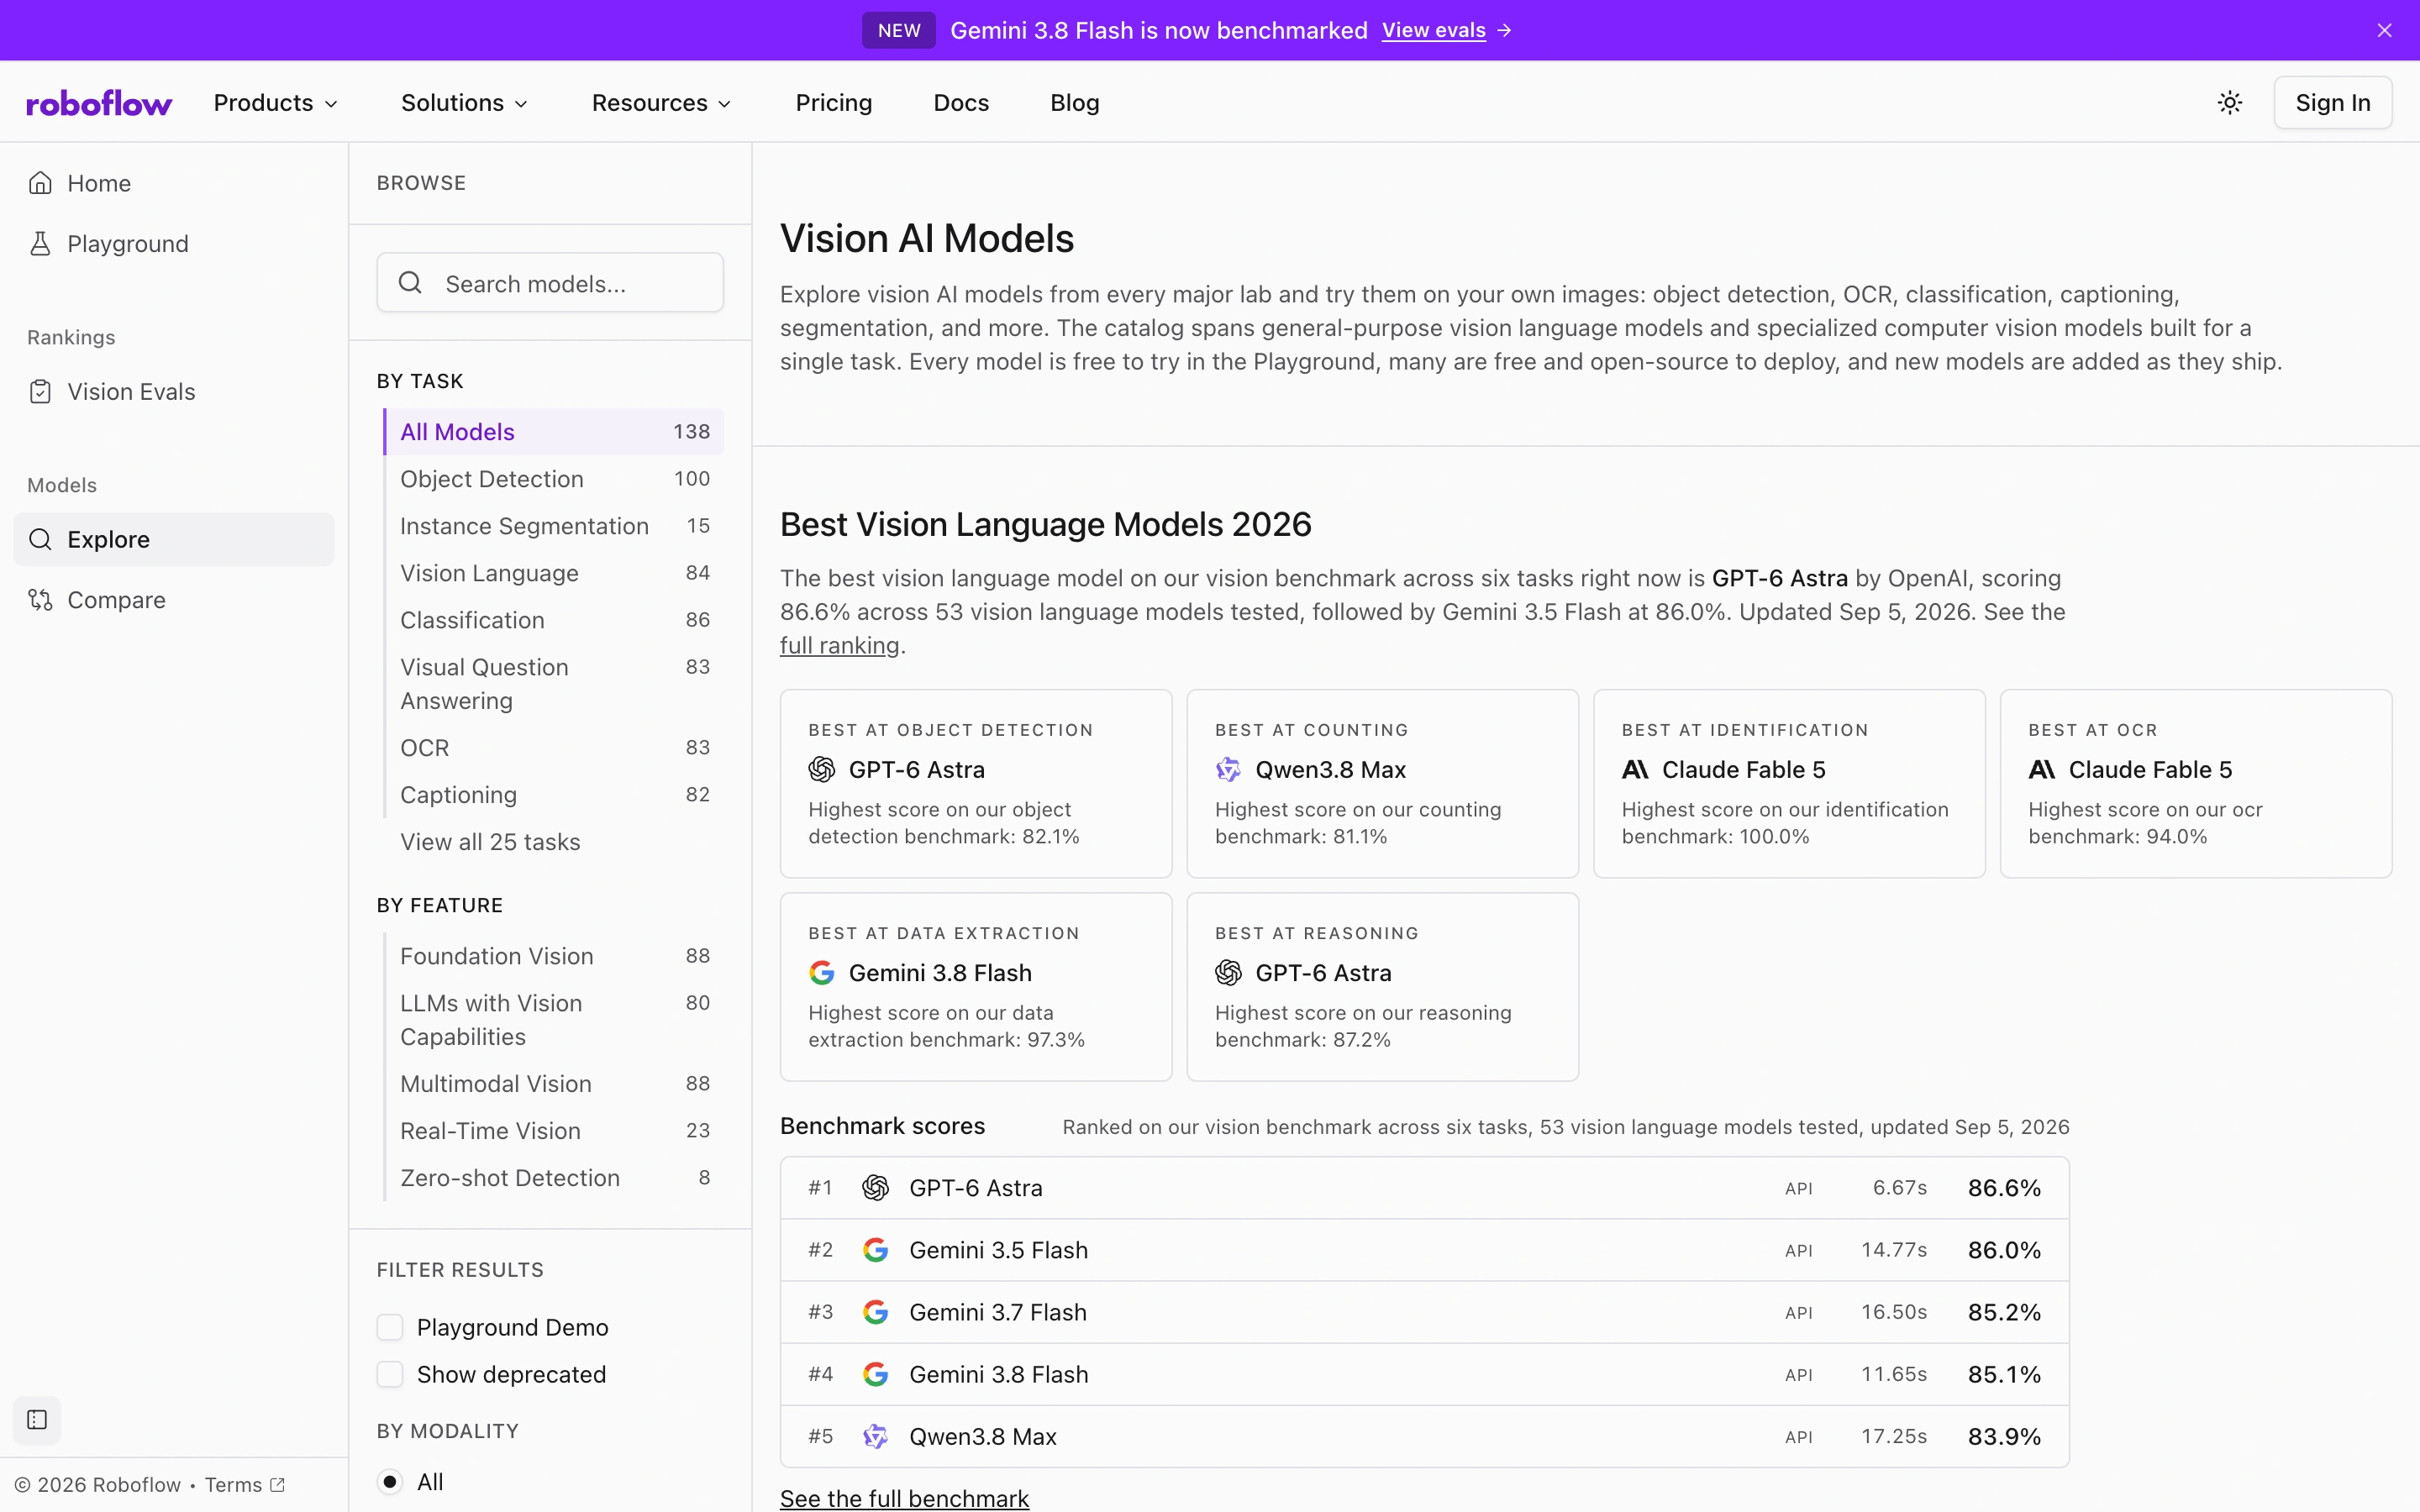Expand View all 25 tasks
This screenshot has height=1512, width=2420.
[x=490, y=842]
